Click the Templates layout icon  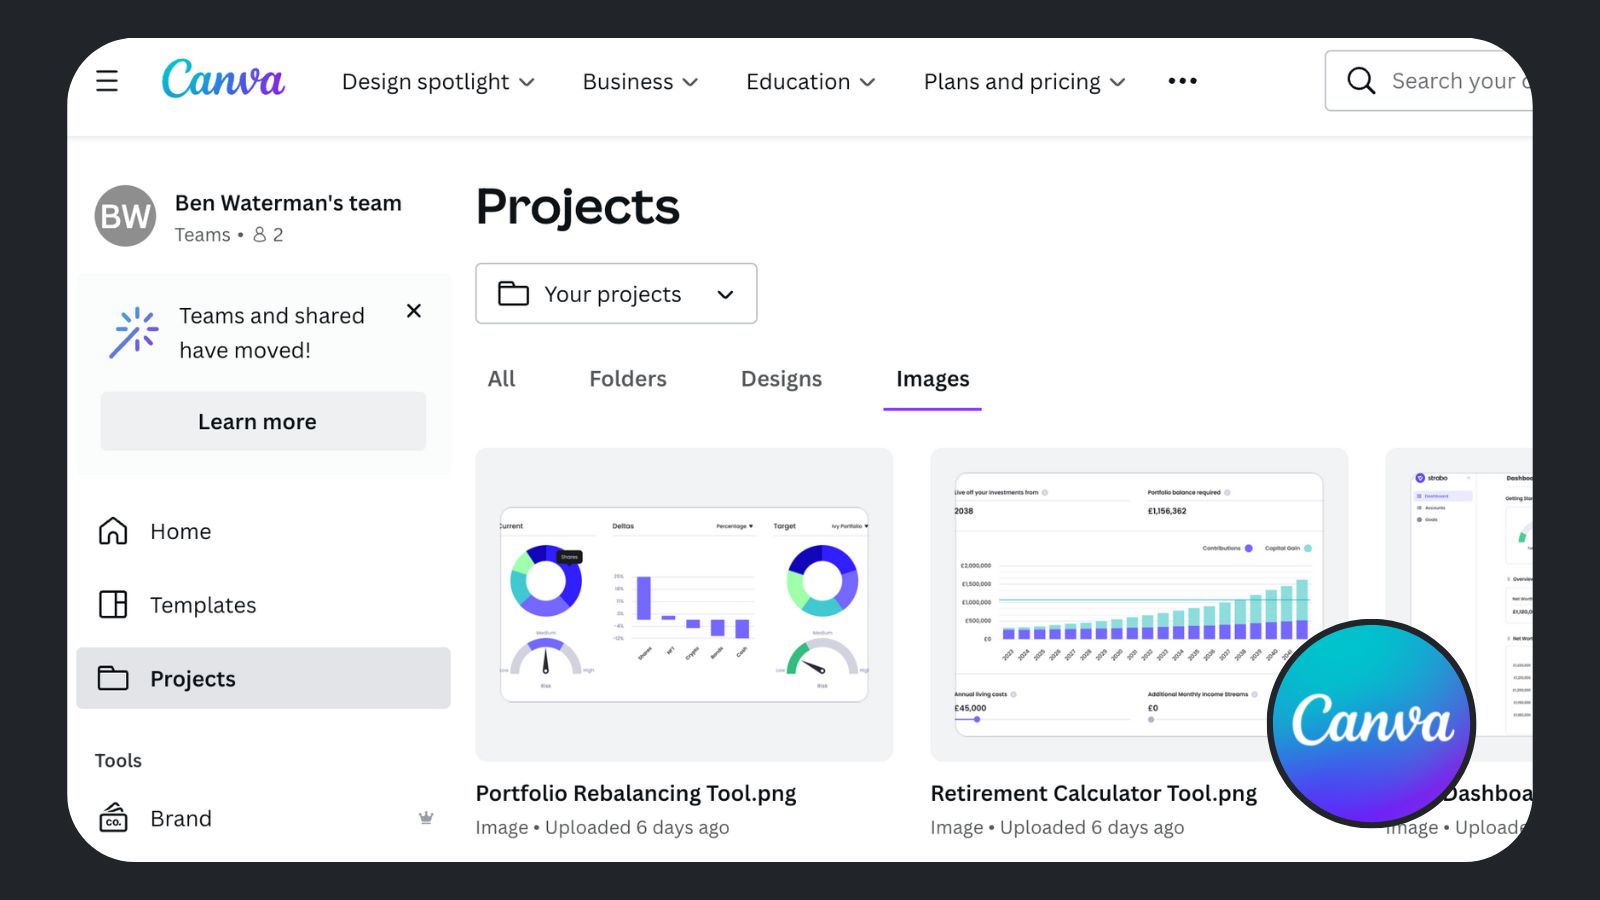113,605
